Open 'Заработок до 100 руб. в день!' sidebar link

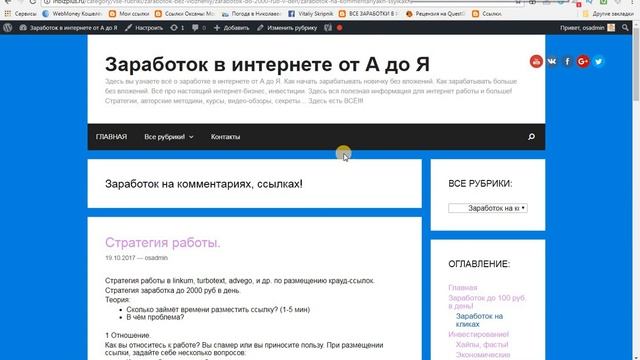pos(487,302)
